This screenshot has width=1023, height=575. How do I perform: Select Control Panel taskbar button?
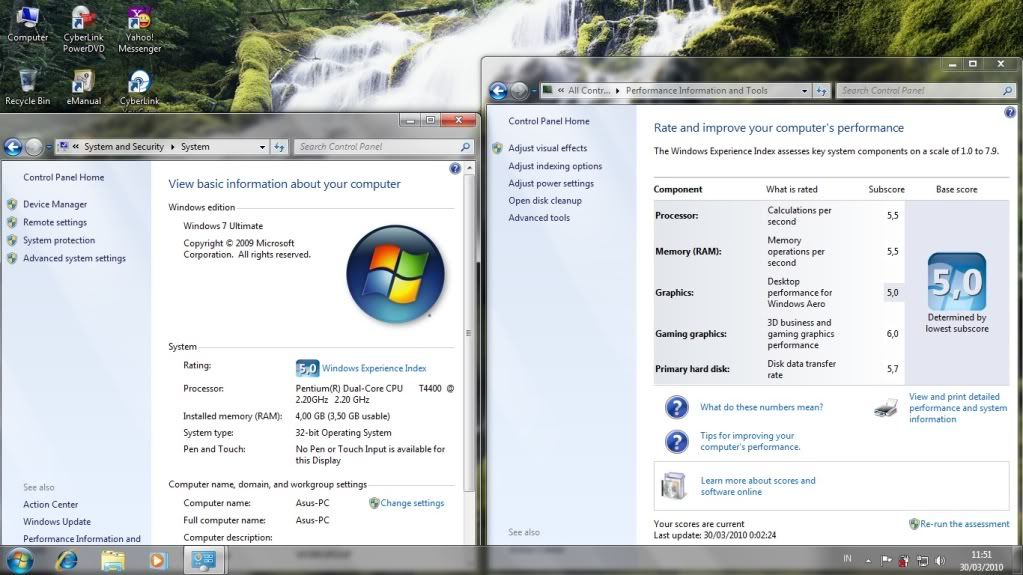204,560
